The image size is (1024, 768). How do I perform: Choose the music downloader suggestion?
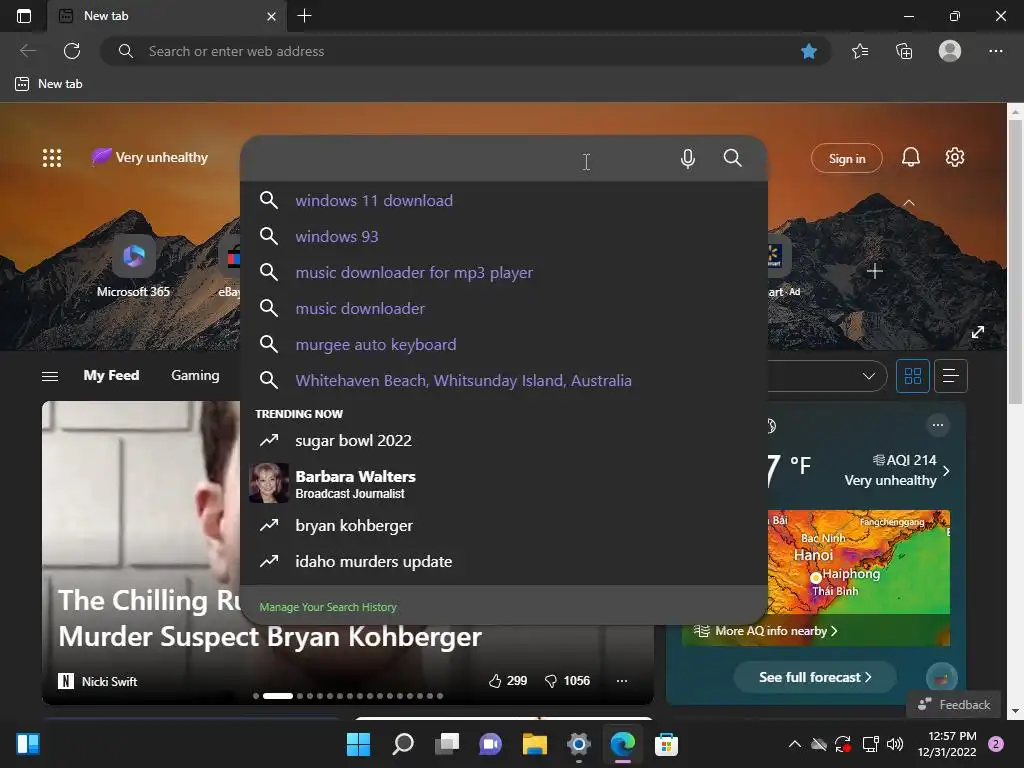(x=504, y=308)
